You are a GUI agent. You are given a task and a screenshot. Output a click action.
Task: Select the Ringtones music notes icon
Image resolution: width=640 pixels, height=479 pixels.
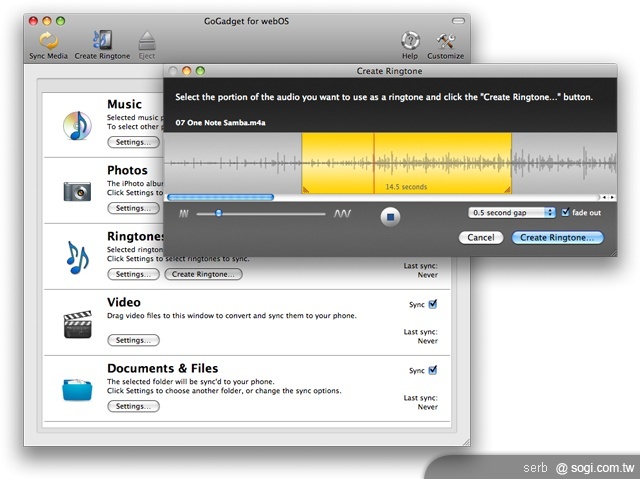point(77,256)
